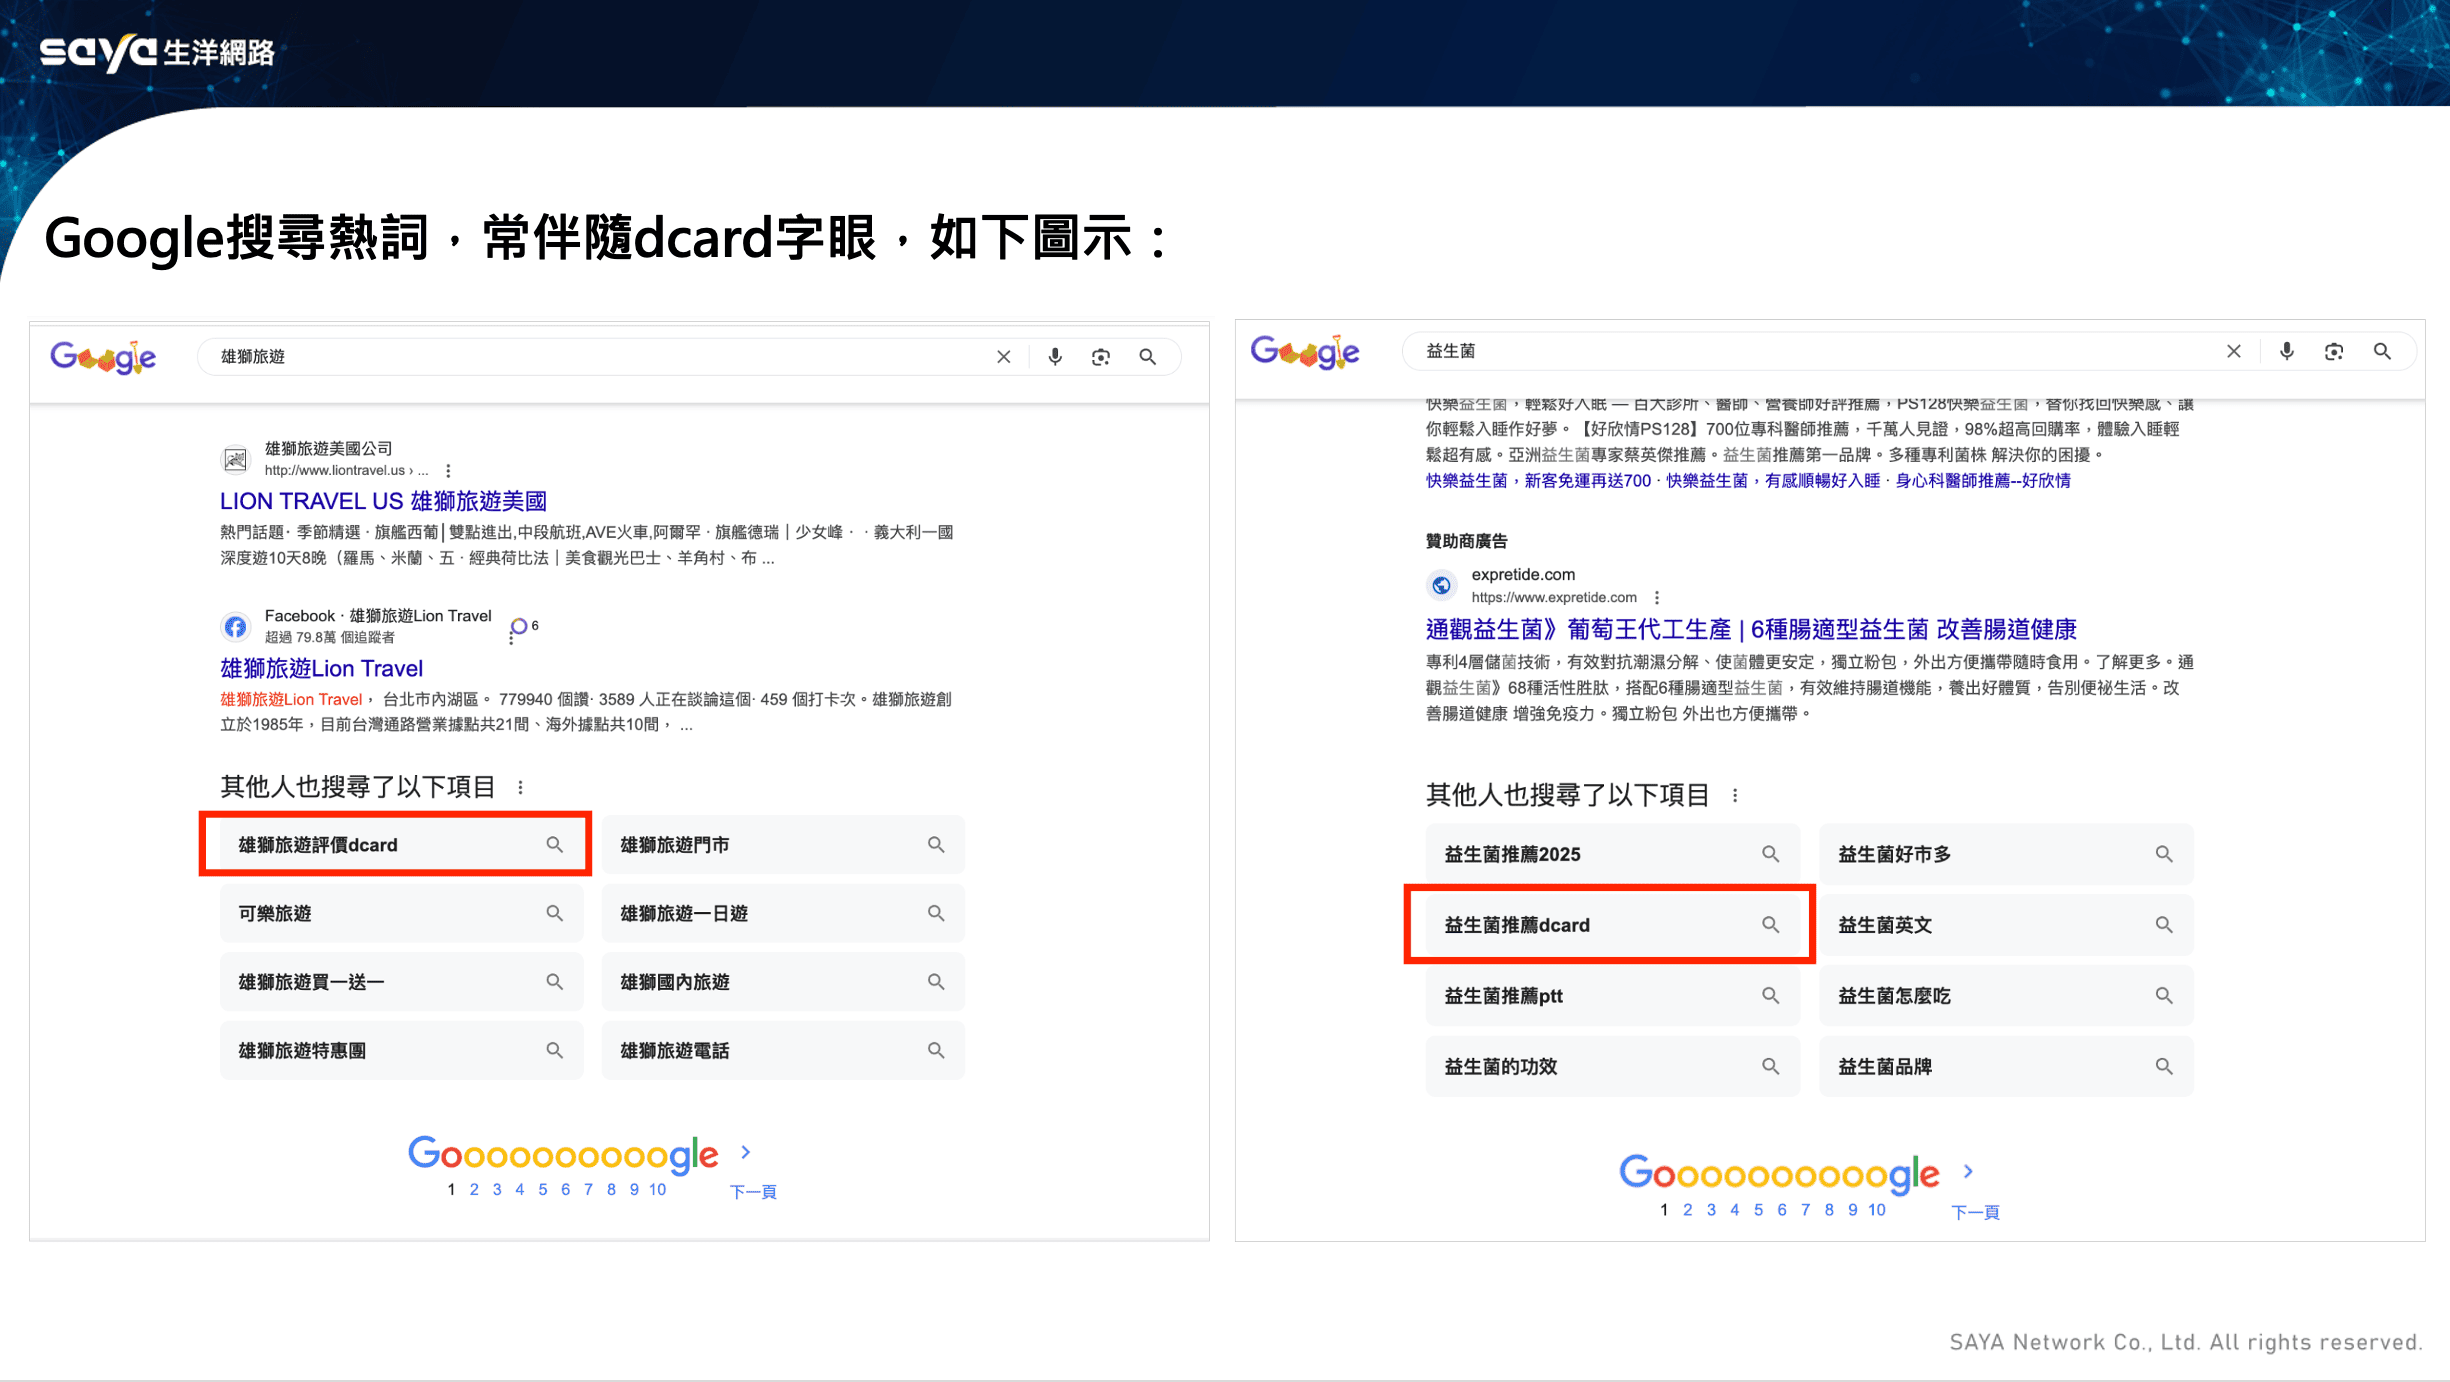Image resolution: width=2450 pixels, height=1382 pixels.
Task: Open image search (Lens) in 雄獅旅遊 search bar
Action: tap(1101, 357)
